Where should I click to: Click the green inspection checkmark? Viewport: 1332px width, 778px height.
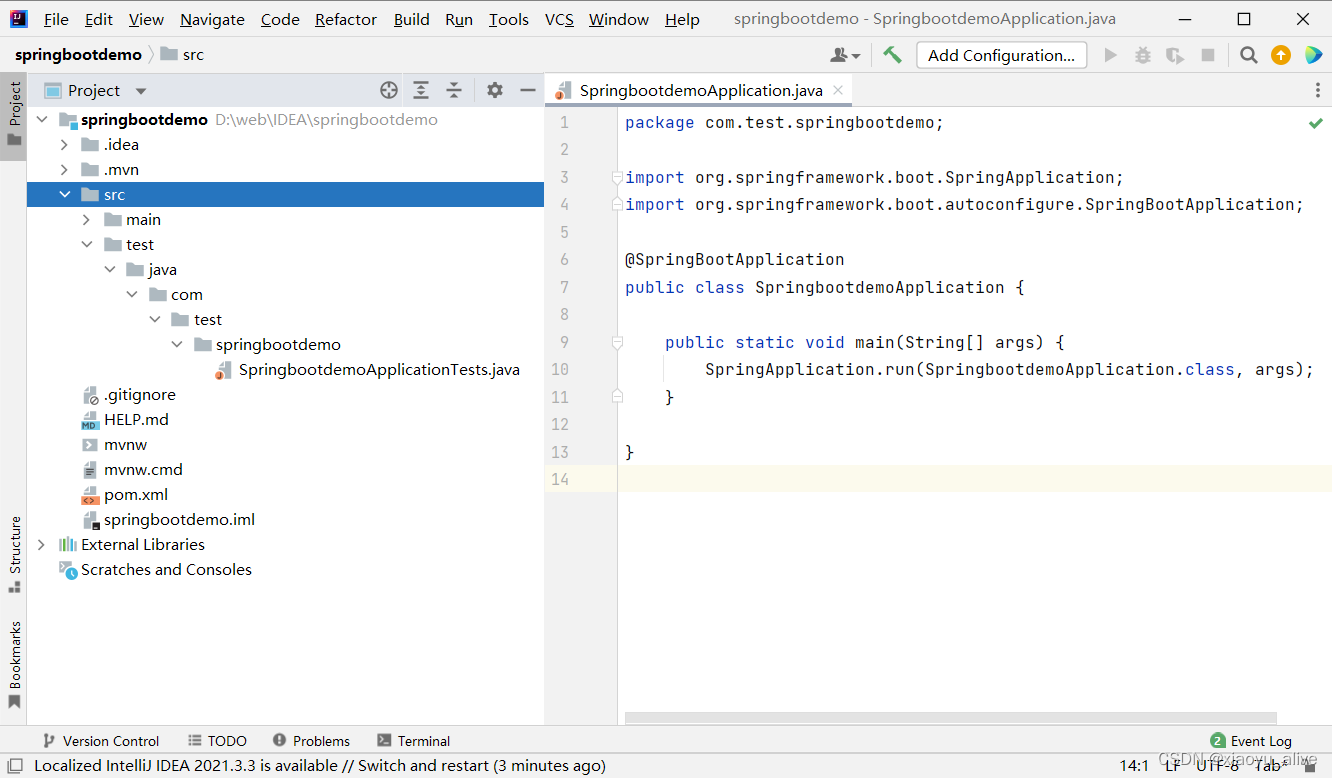[x=1316, y=123]
